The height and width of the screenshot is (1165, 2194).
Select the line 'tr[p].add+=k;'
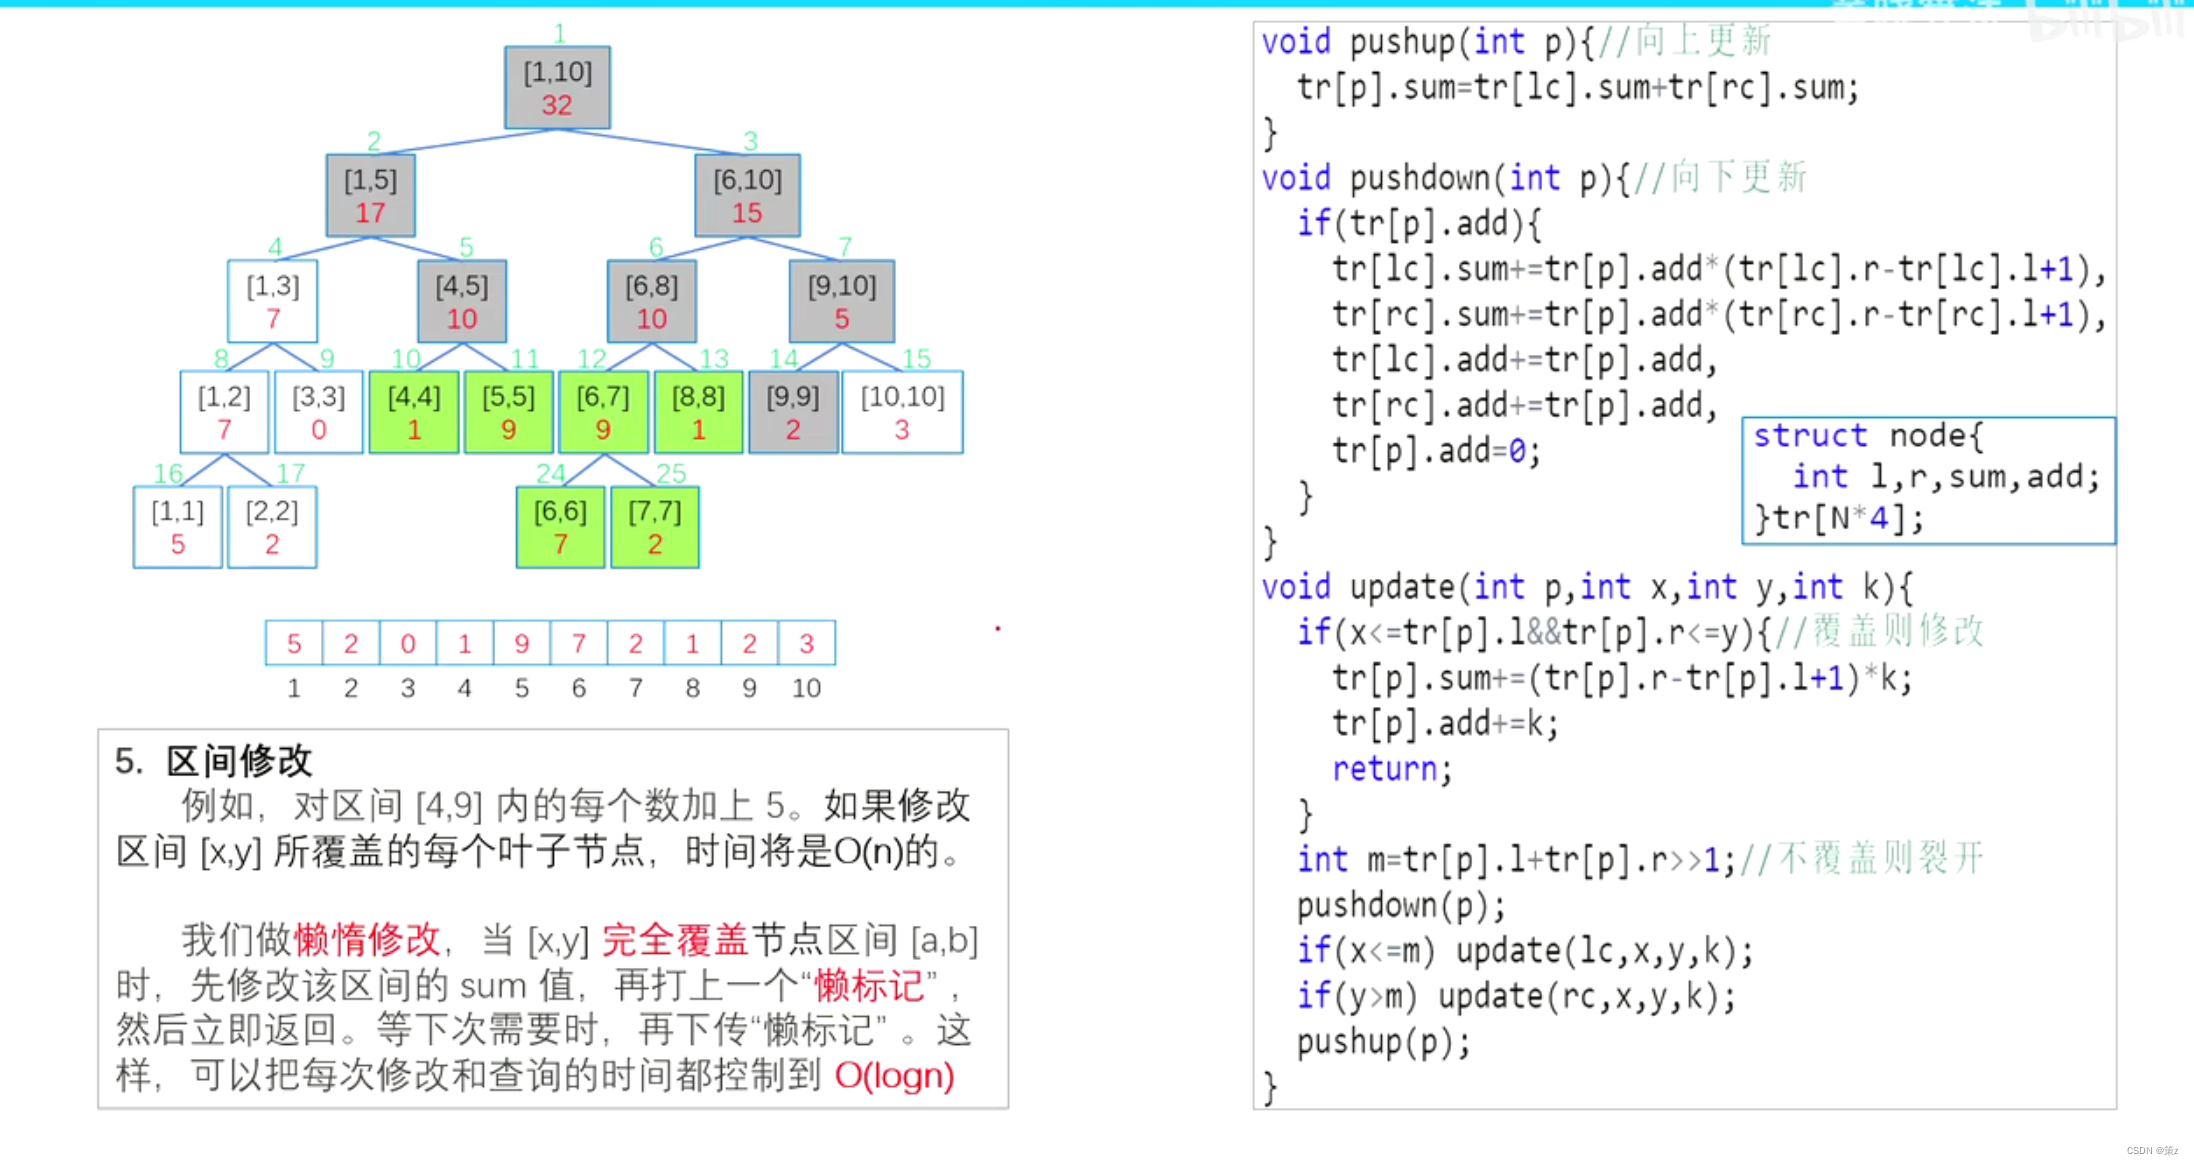click(x=1445, y=724)
